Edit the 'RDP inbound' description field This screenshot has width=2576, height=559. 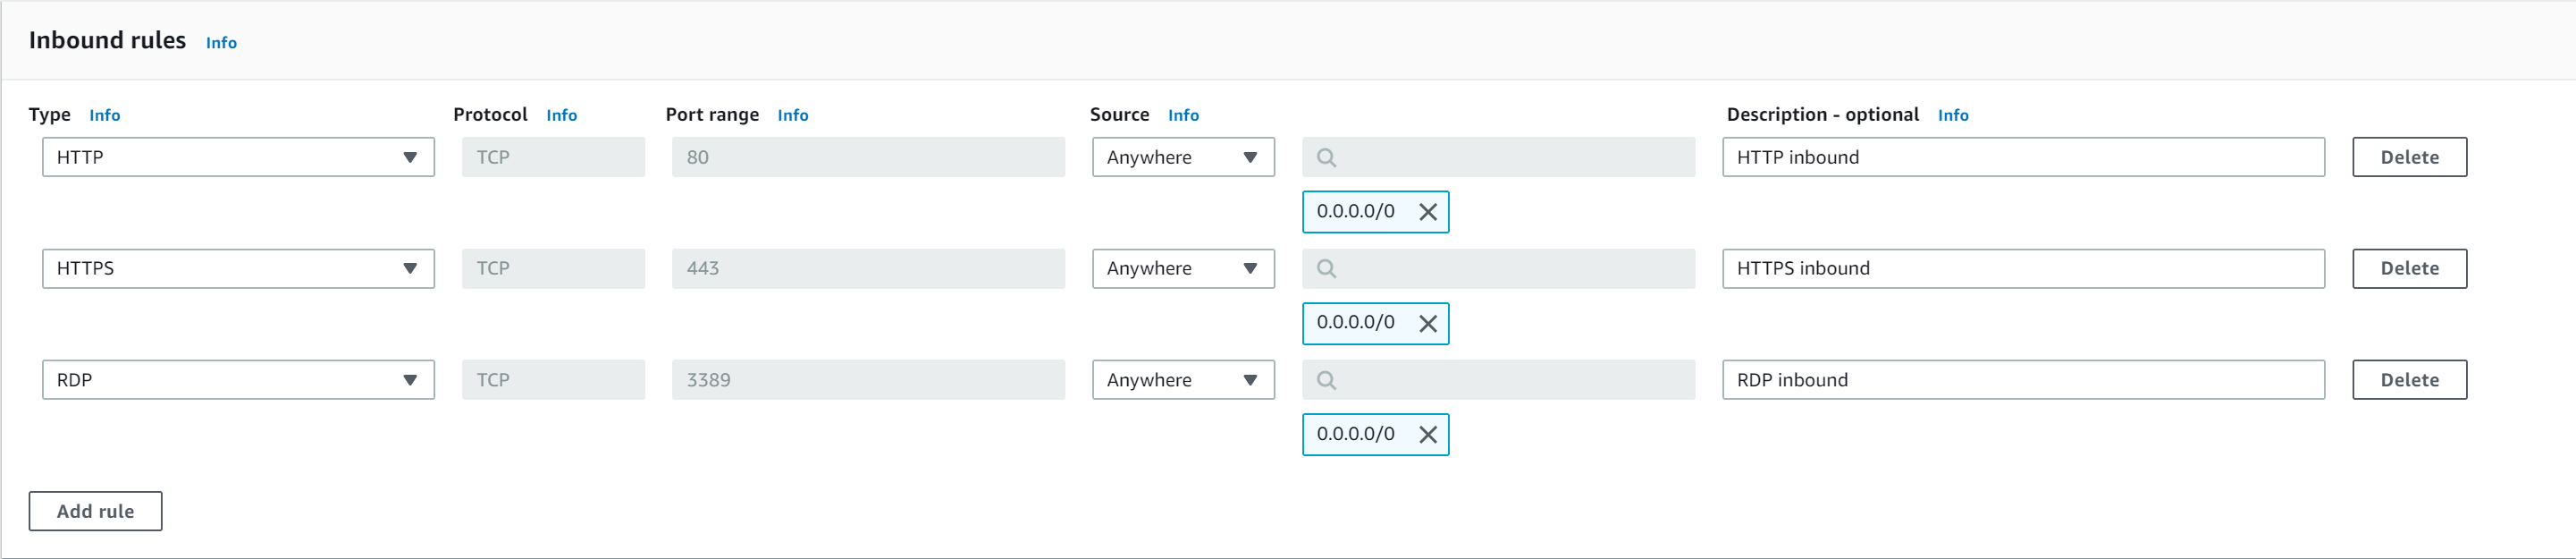2022,380
